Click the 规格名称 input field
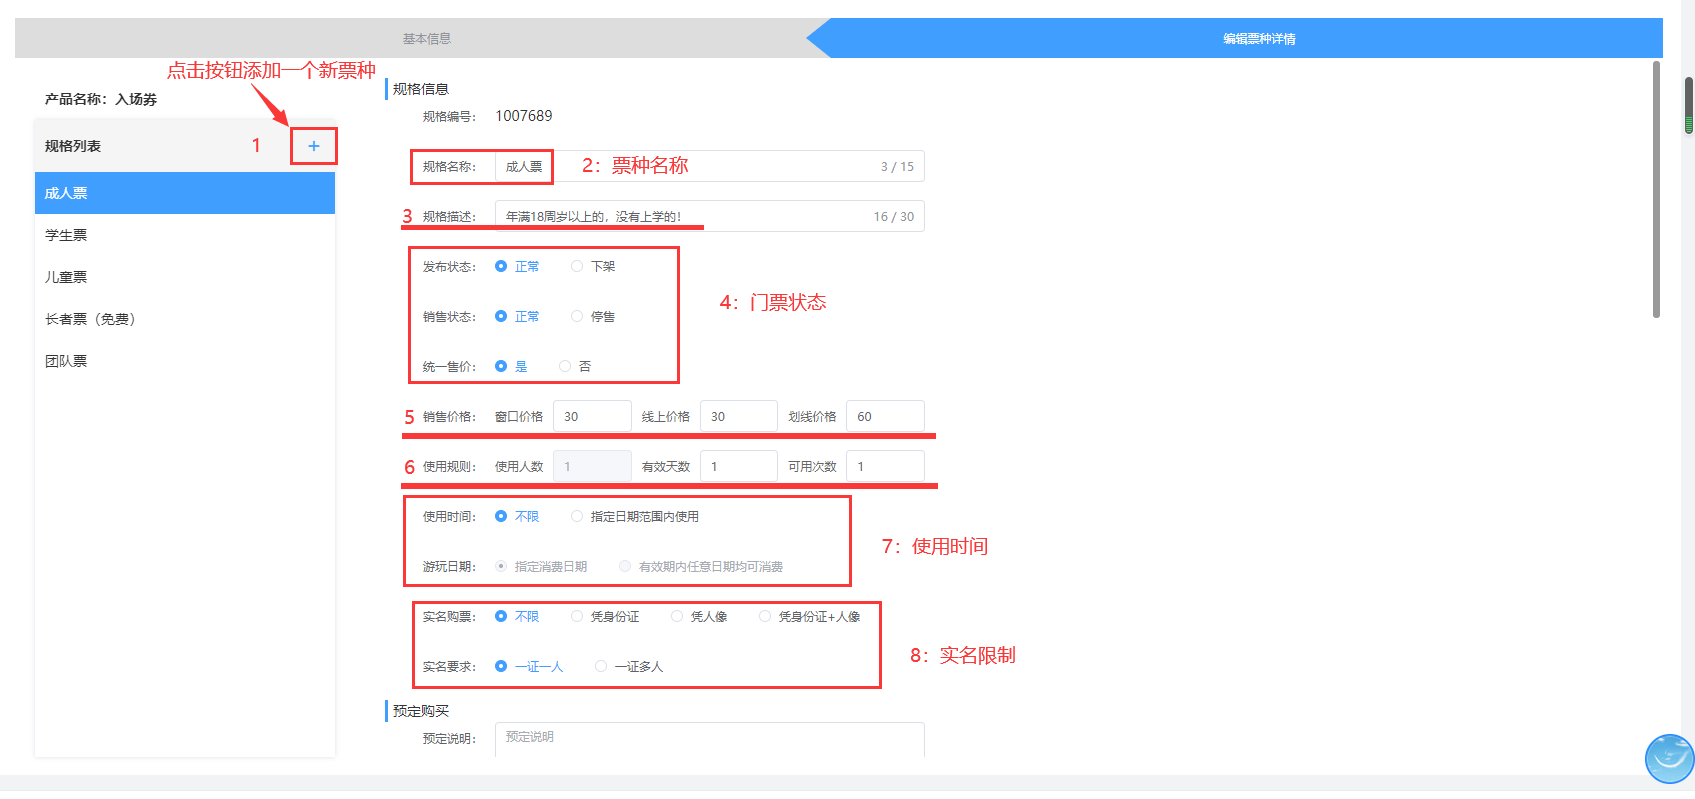Screen dimensions: 1695x799 (x=700, y=166)
